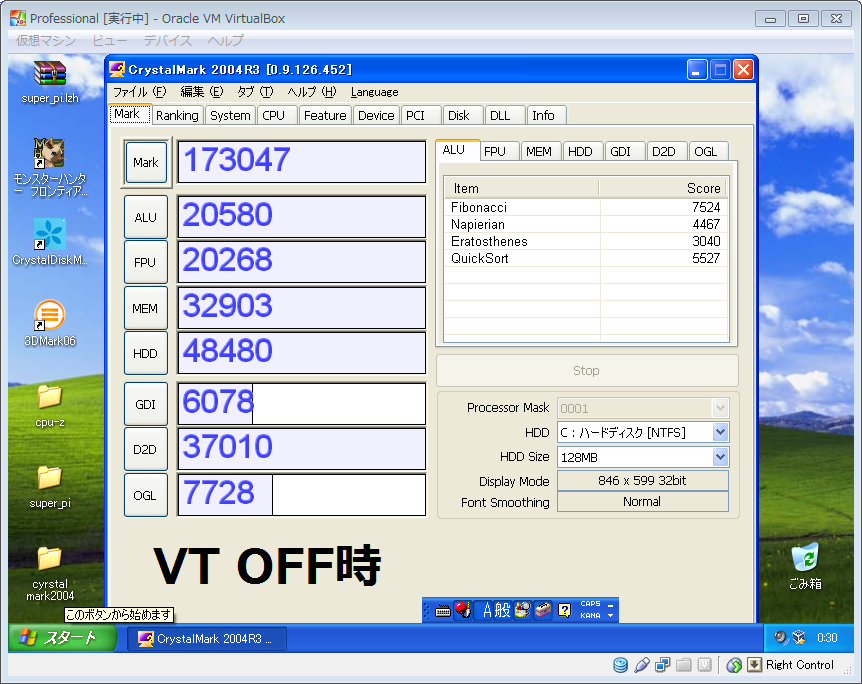This screenshot has height=684, width=862.
Task: Open the super_pi.lzh archive icon
Action: (x=49, y=75)
